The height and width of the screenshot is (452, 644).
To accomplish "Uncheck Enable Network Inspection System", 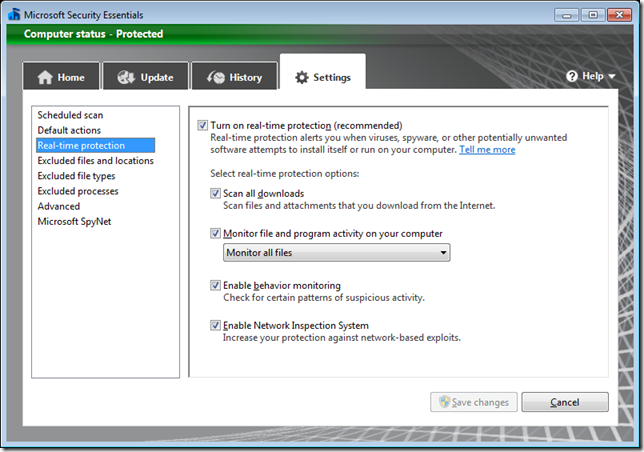I will coord(216,325).
